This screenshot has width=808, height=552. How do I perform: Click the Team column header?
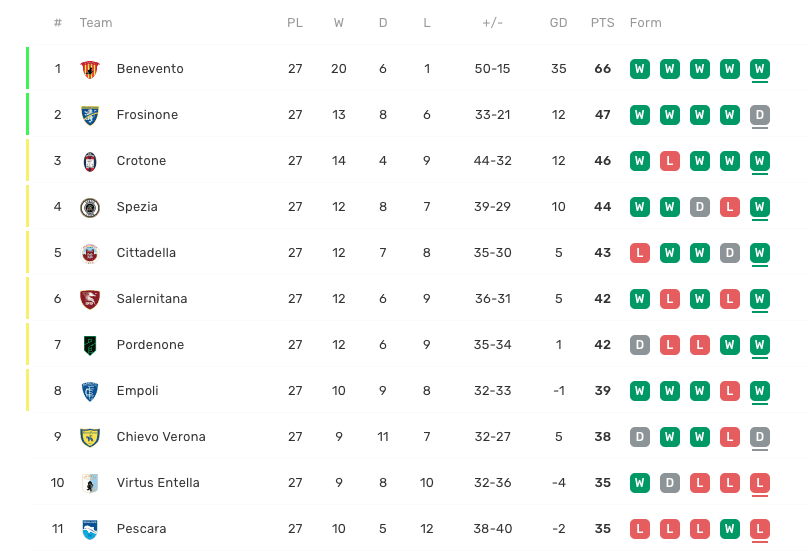pyautogui.click(x=96, y=23)
